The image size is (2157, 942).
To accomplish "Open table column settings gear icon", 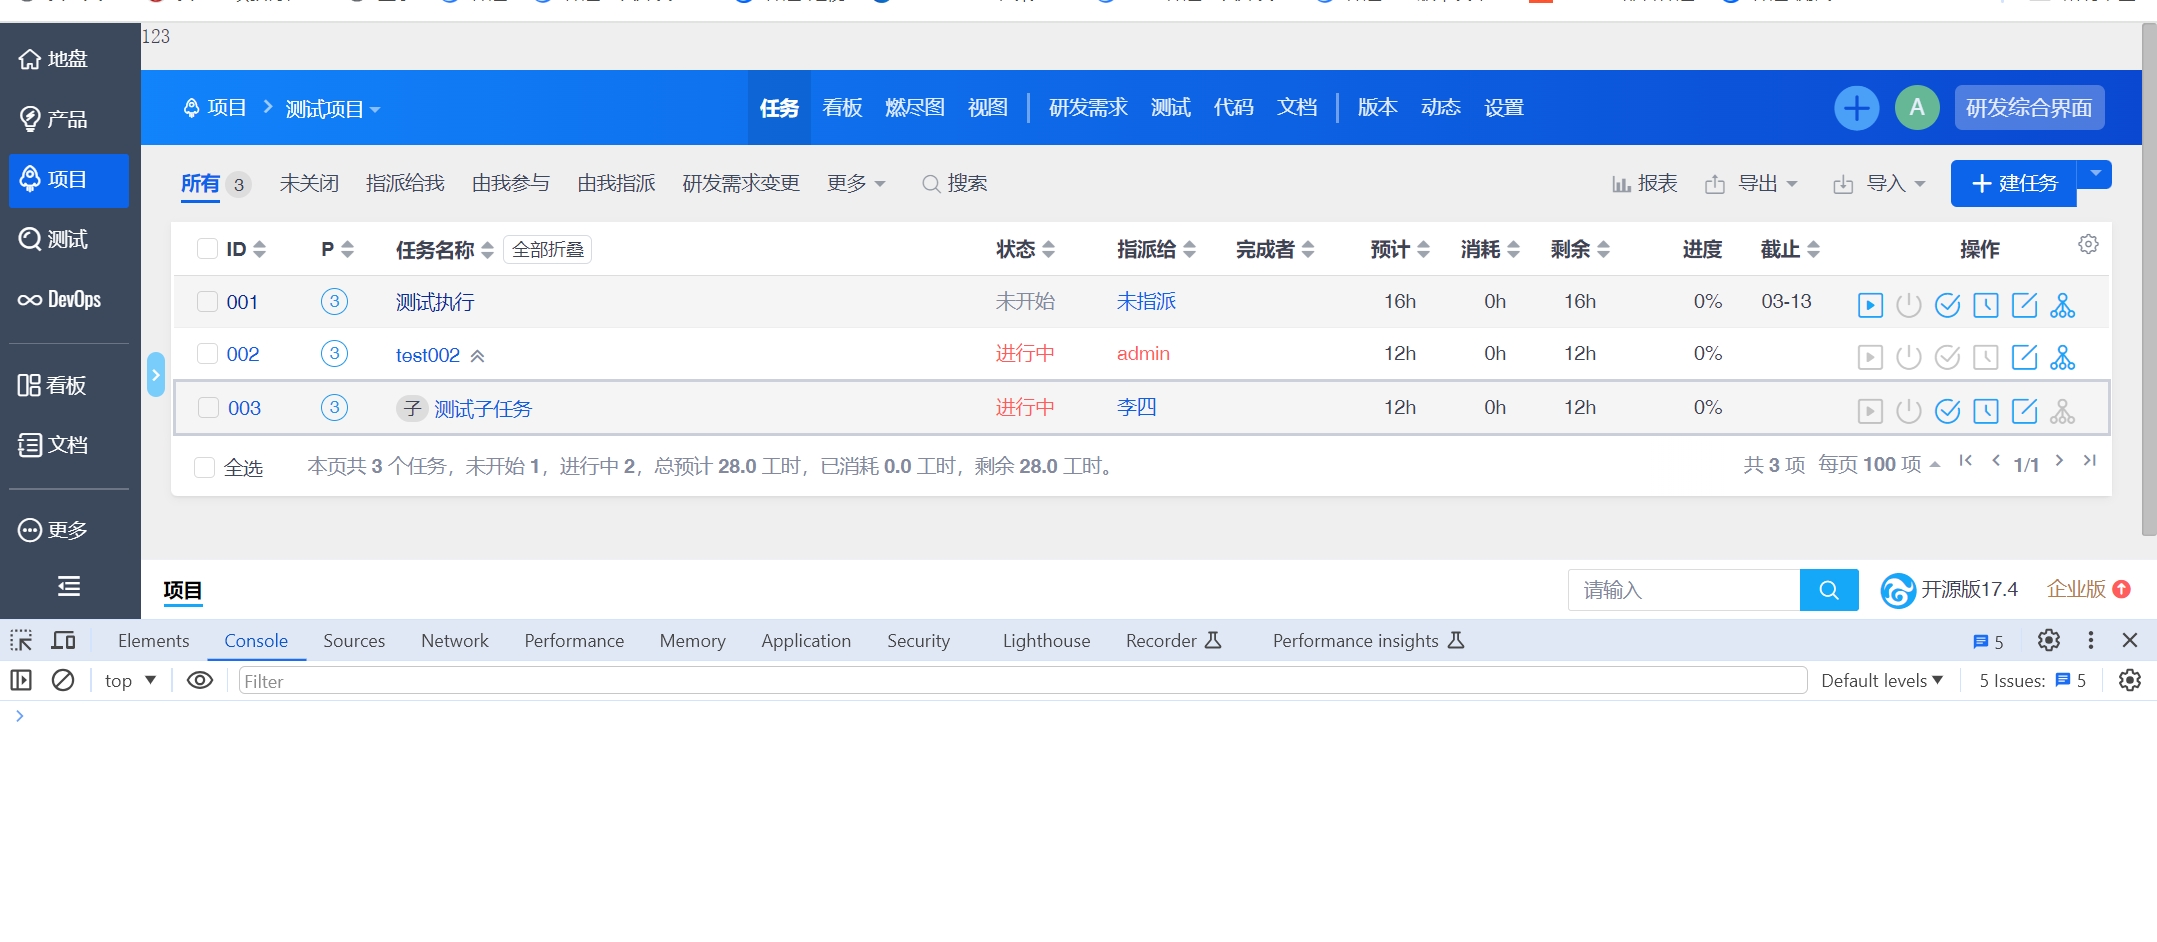I will (x=2088, y=244).
